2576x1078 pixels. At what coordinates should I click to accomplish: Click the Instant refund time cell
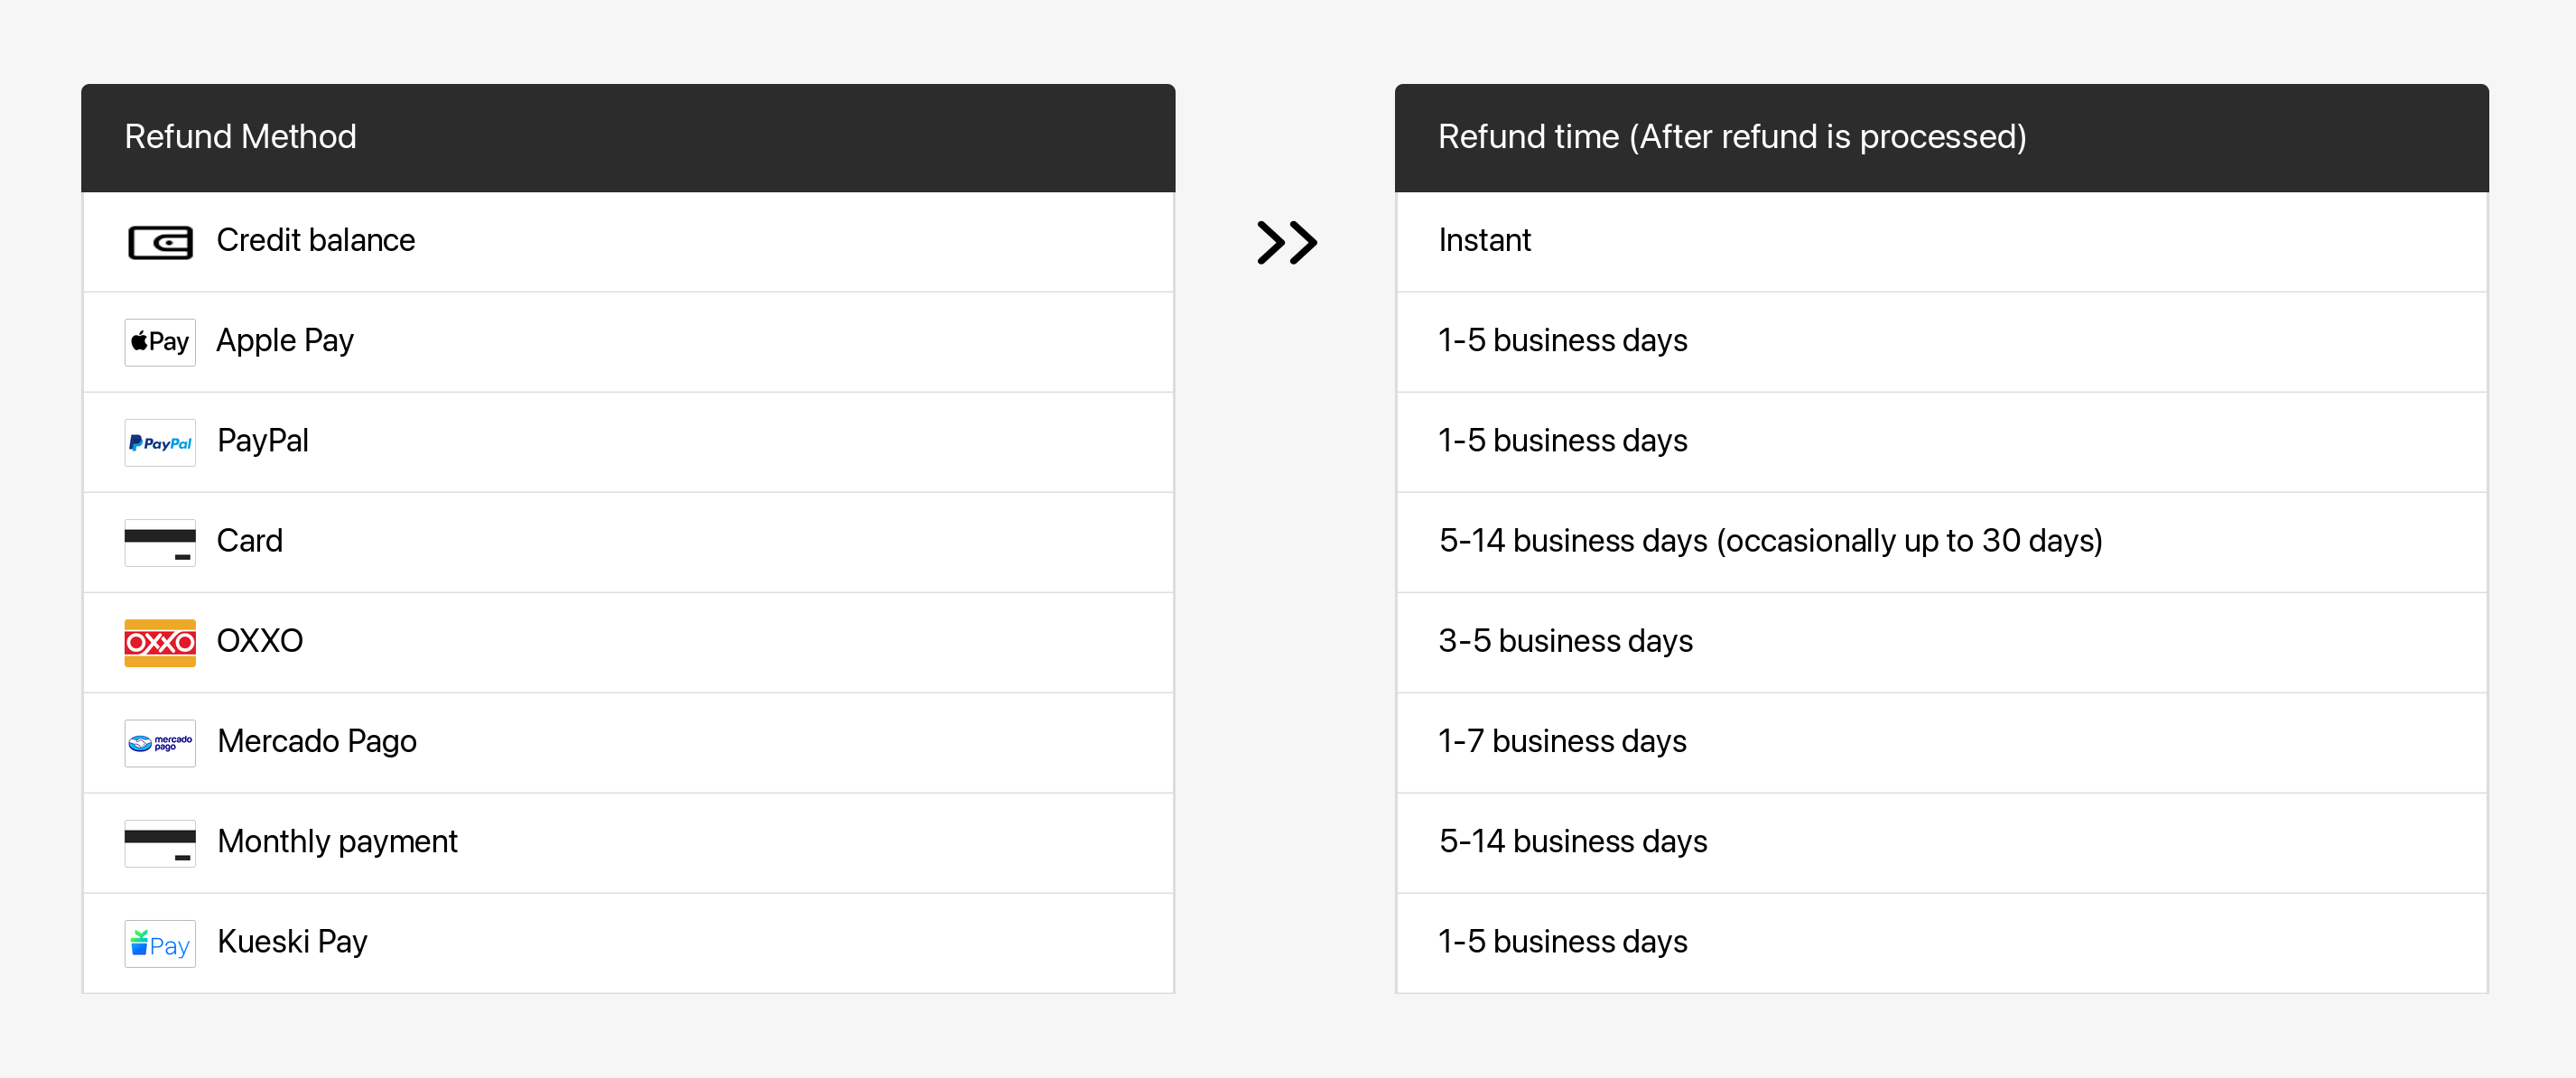pyautogui.click(x=1484, y=241)
